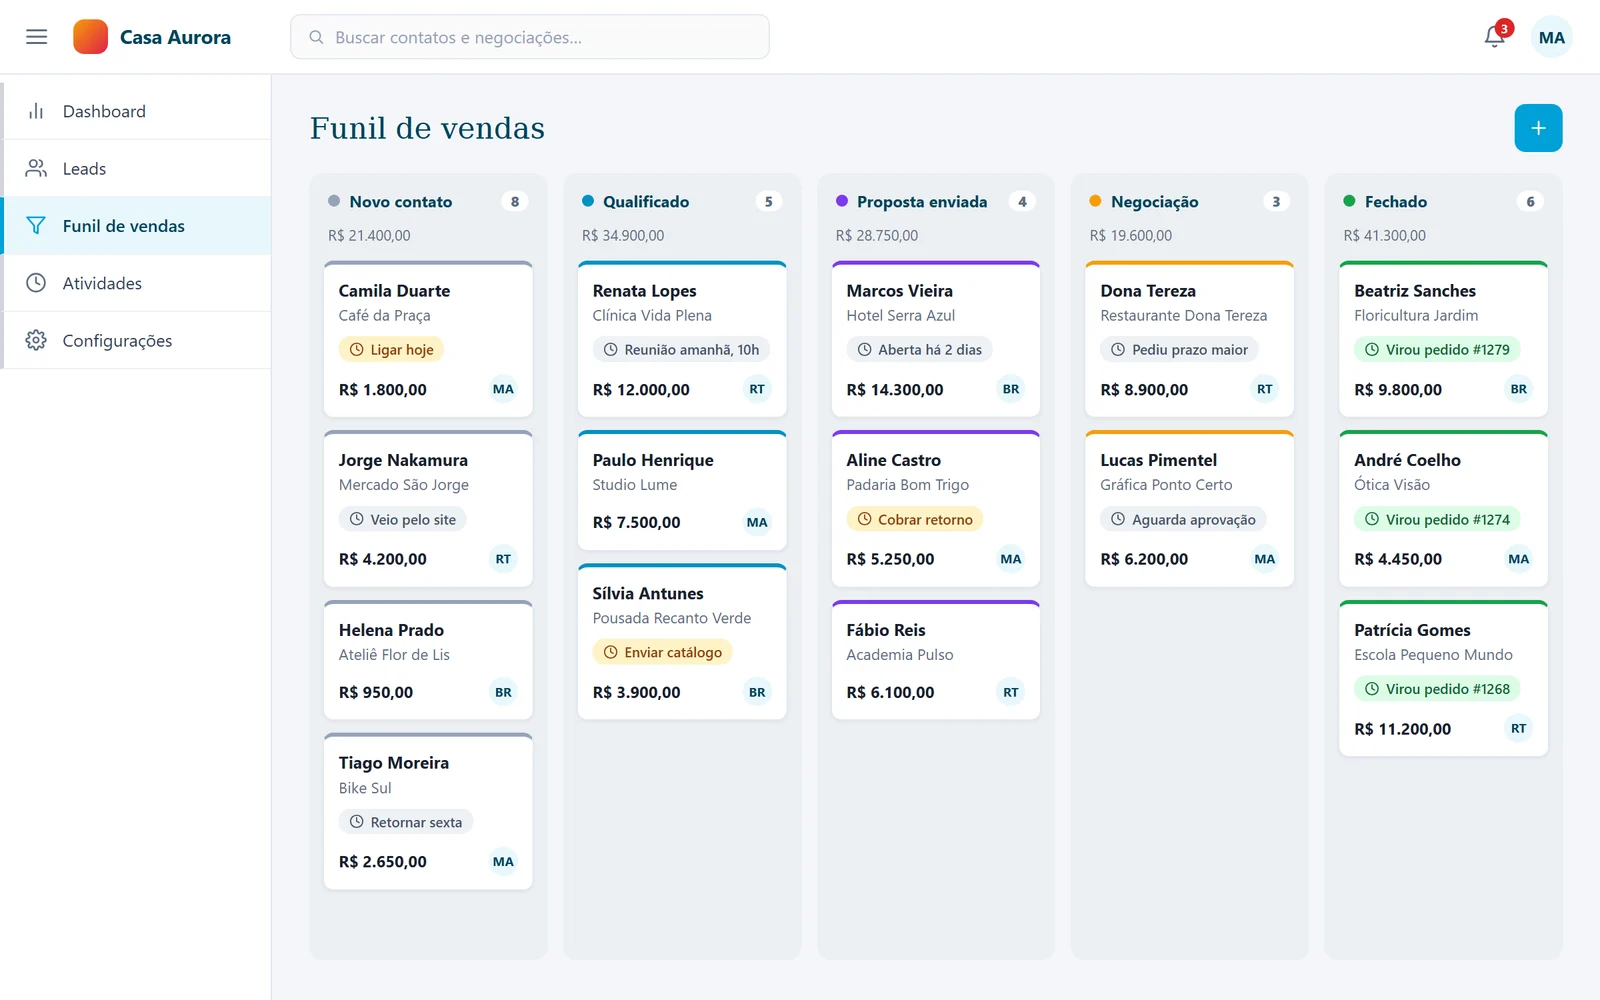Click BR avatar on Helena Prado card
This screenshot has width=1600, height=1000.
tap(503, 692)
